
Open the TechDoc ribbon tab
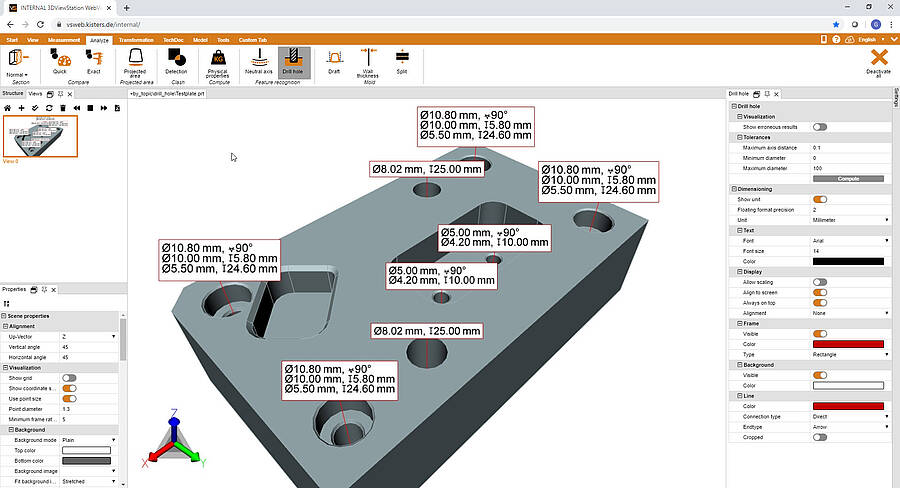tap(173, 40)
